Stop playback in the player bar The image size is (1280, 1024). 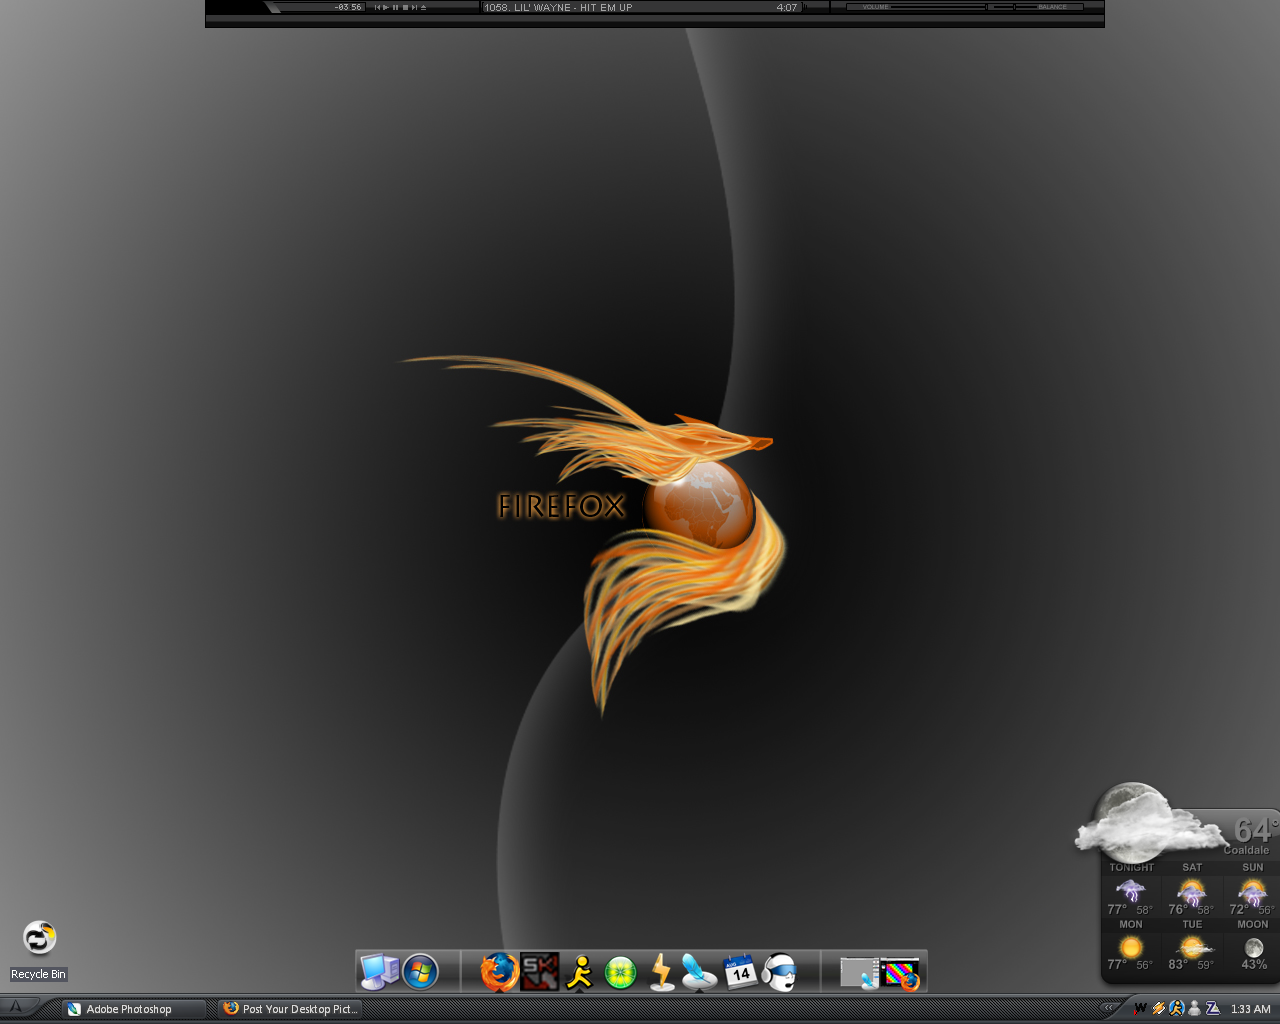tap(405, 7)
